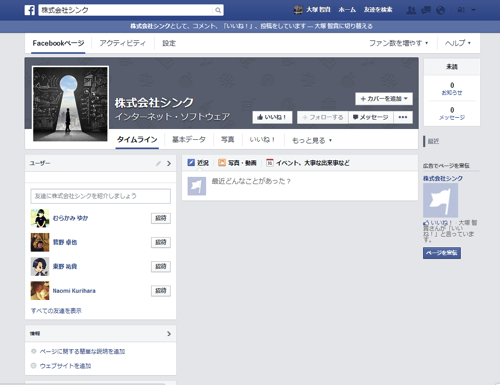The width and height of the screenshot is (500, 385).
Task: Select the タイムライン tab
Action: click(x=137, y=140)
